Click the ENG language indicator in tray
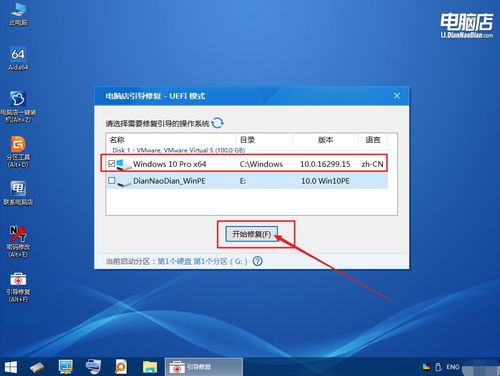Screen dimensions: 500x376 coord(453,367)
